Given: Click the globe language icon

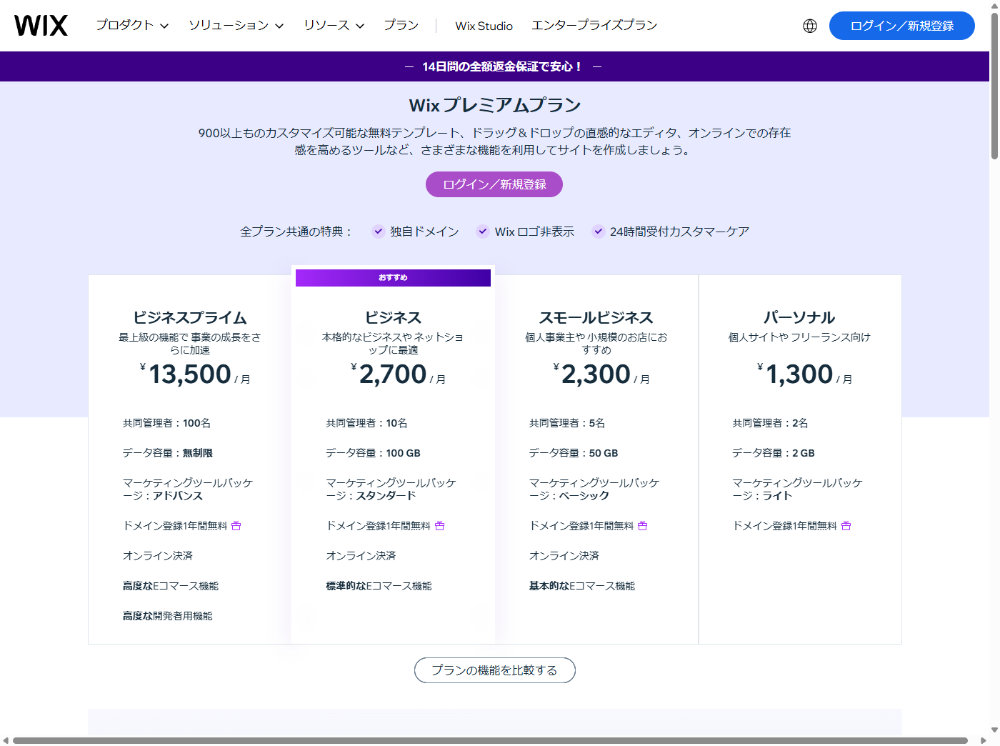Looking at the screenshot, I should click(810, 26).
